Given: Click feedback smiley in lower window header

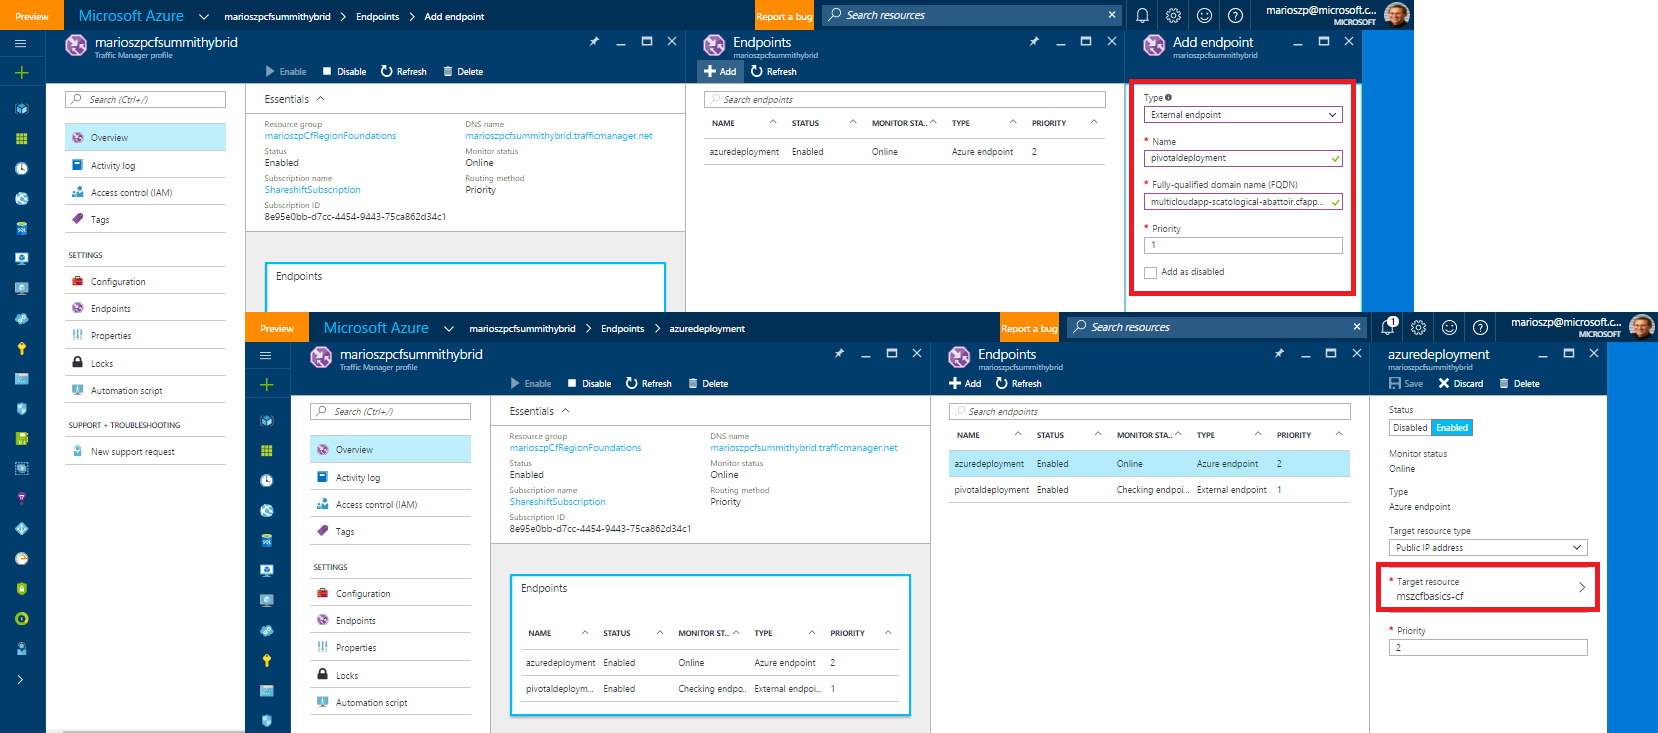Looking at the screenshot, I should coord(1449,327).
